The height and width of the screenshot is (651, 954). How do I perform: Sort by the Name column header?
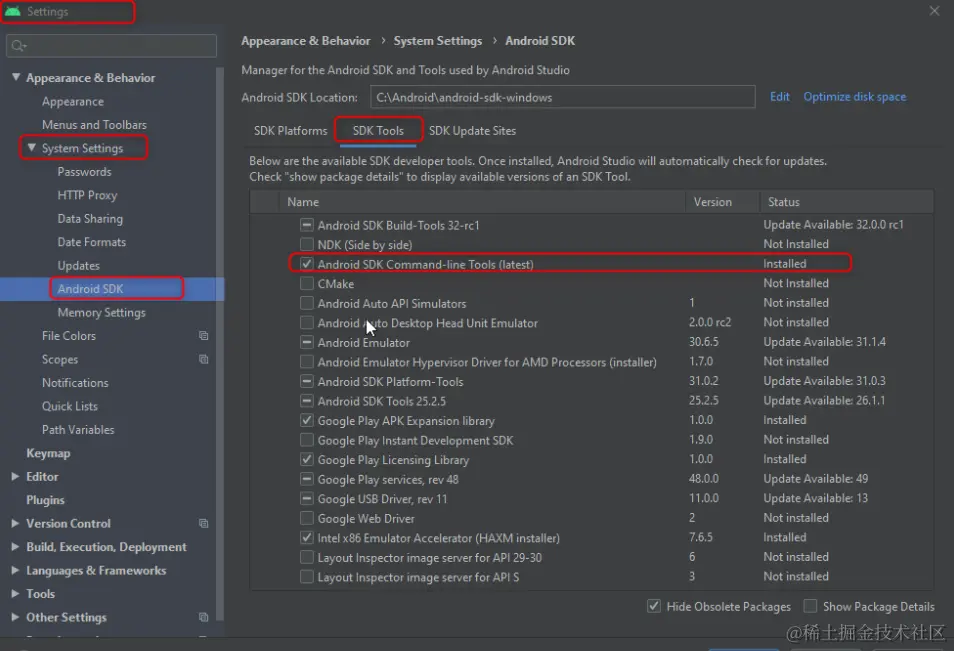pos(482,202)
